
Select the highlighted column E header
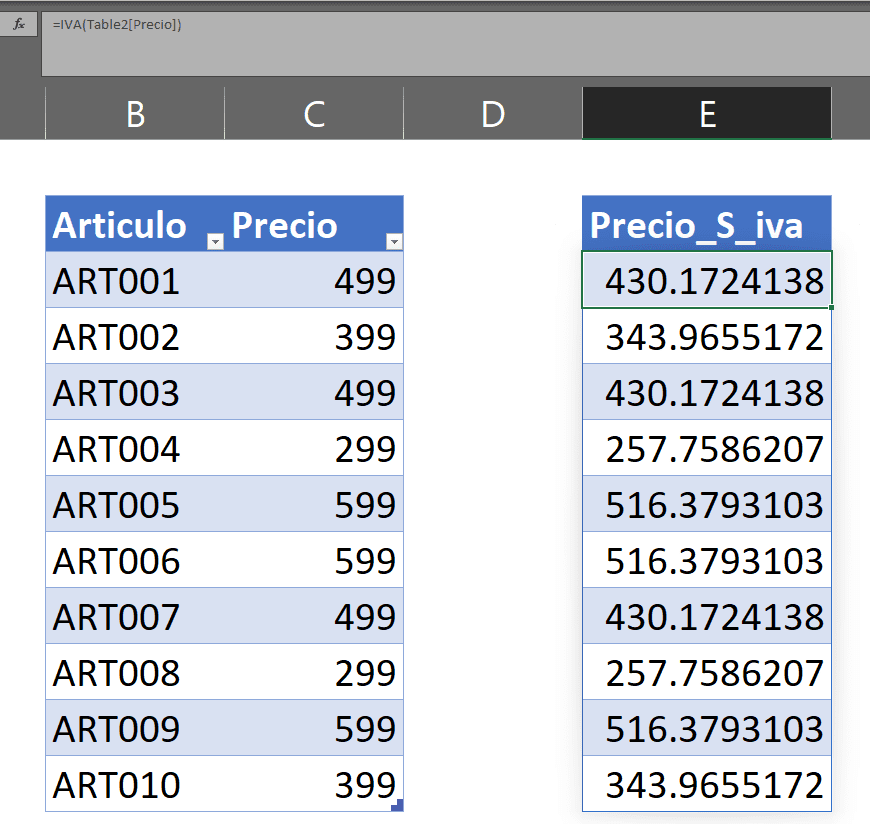707,114
